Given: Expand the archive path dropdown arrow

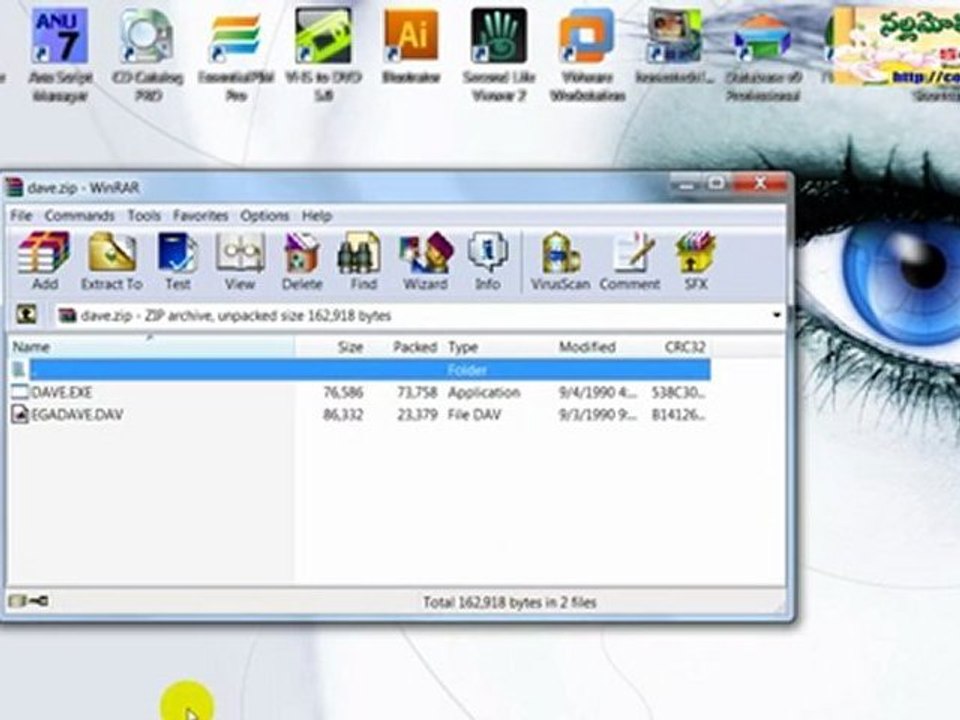Looking at the screenshot, I should [776, 315].
